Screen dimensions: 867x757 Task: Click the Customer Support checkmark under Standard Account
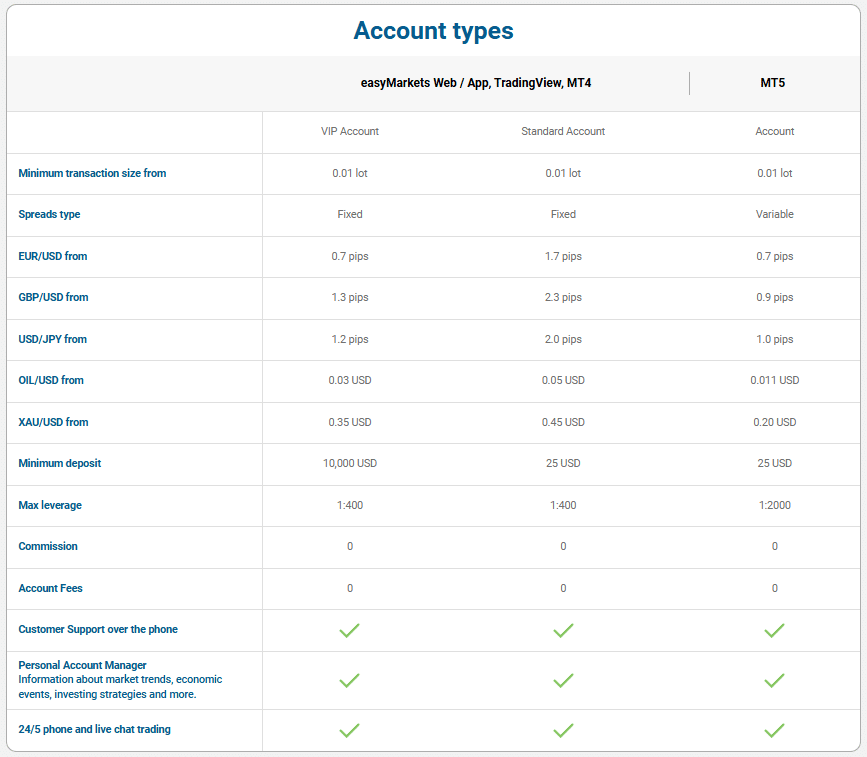click(563, 630)
